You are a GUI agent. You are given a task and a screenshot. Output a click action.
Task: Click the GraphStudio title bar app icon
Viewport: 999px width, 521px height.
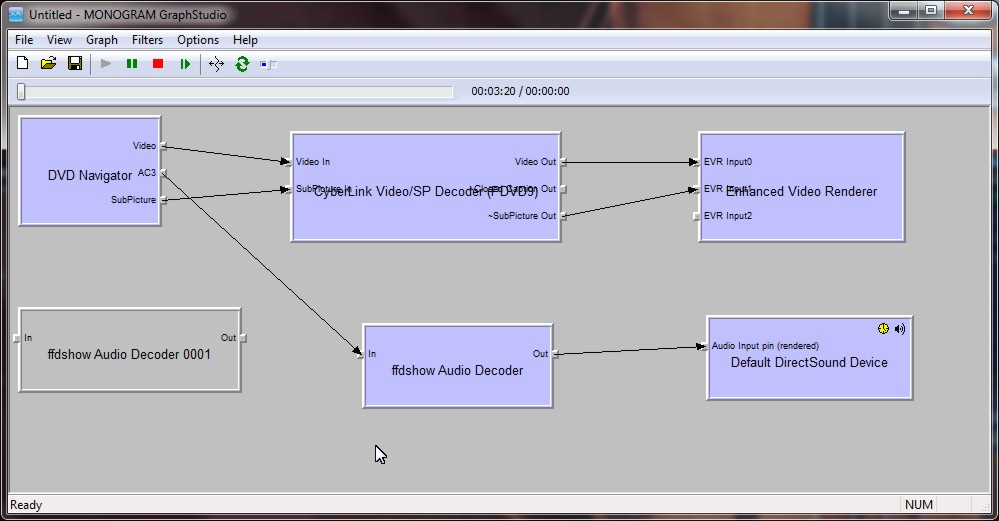16,14
